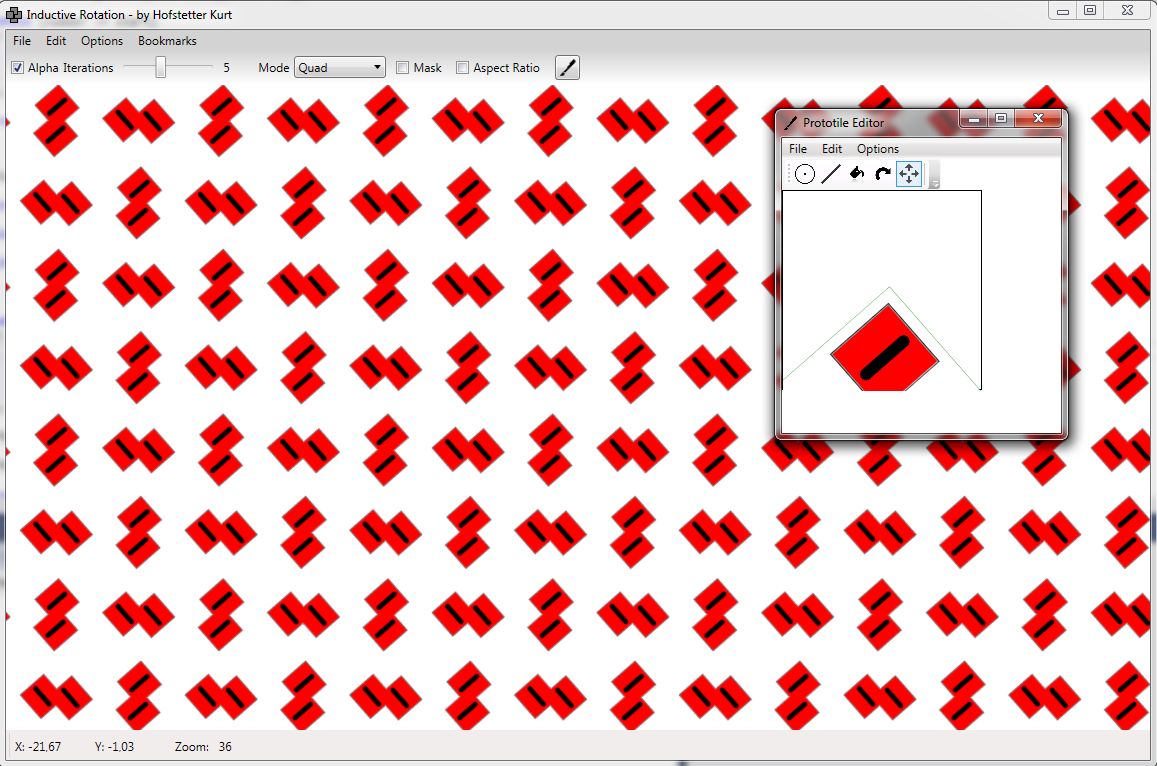Click the Prototile Editor title bar pen icon
Screen dimensions: 1157x766
click(x=791, y=123)
